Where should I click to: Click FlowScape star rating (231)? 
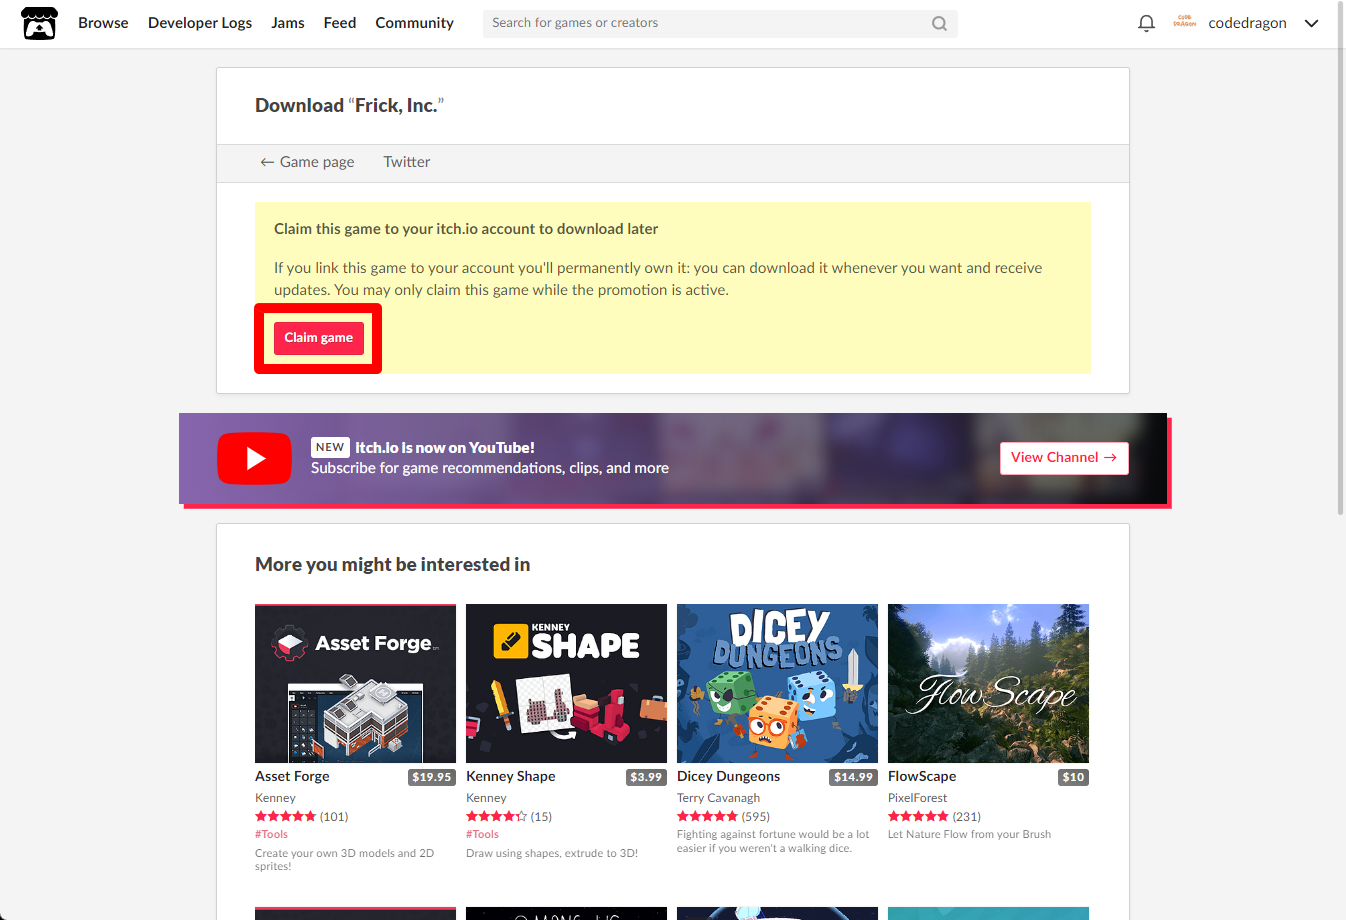[934, 817]
